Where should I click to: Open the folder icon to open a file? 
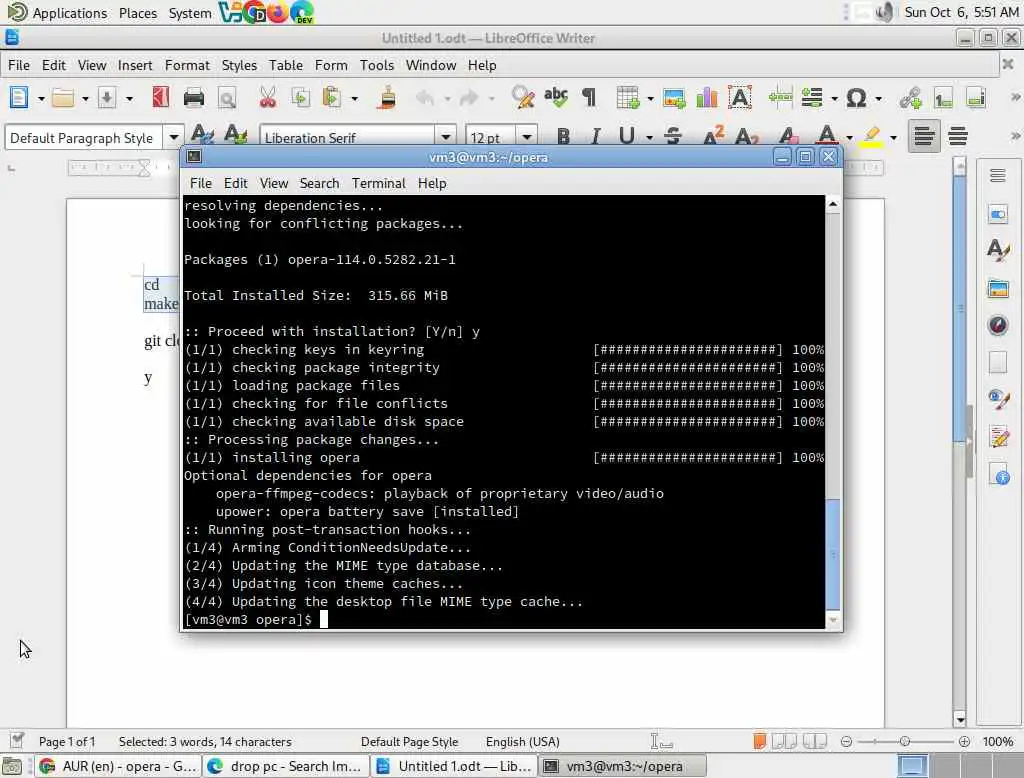coord(63,98)
